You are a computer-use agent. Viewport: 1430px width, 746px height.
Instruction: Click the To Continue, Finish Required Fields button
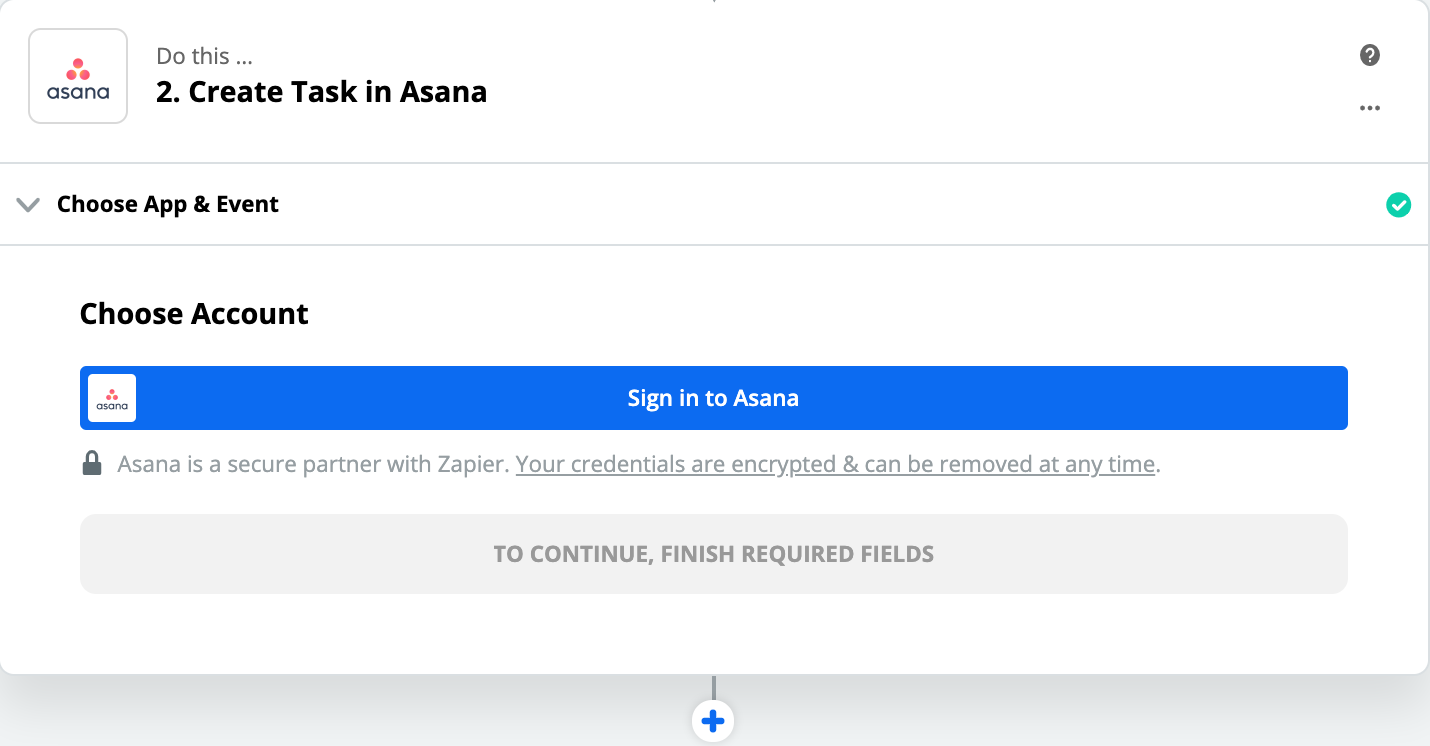click(x=714, y=554)
